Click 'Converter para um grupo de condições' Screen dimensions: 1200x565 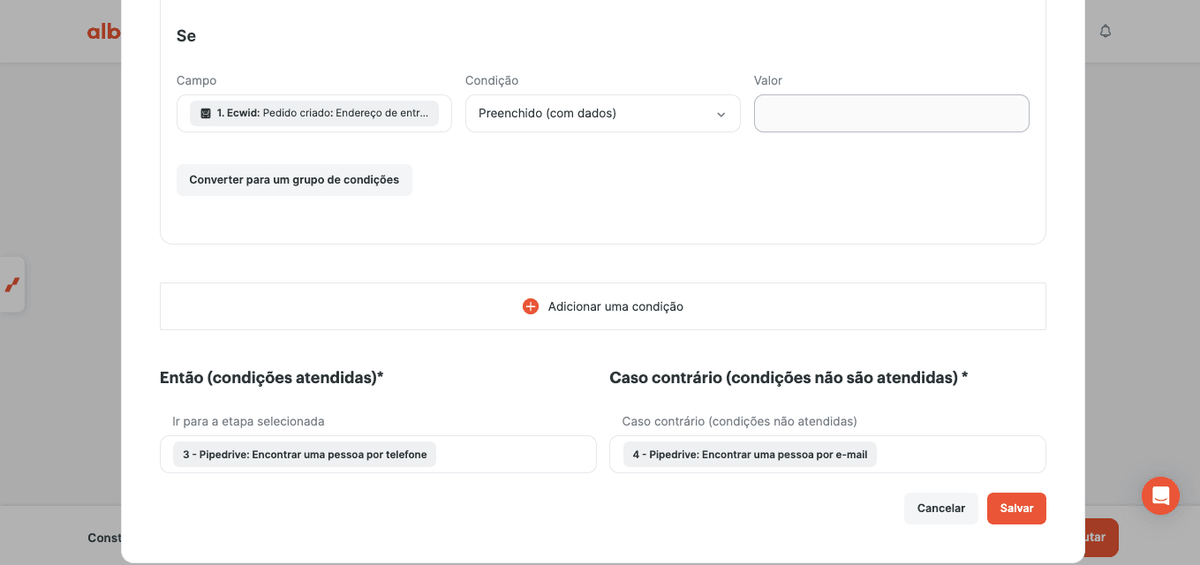(x=294, y=180)
